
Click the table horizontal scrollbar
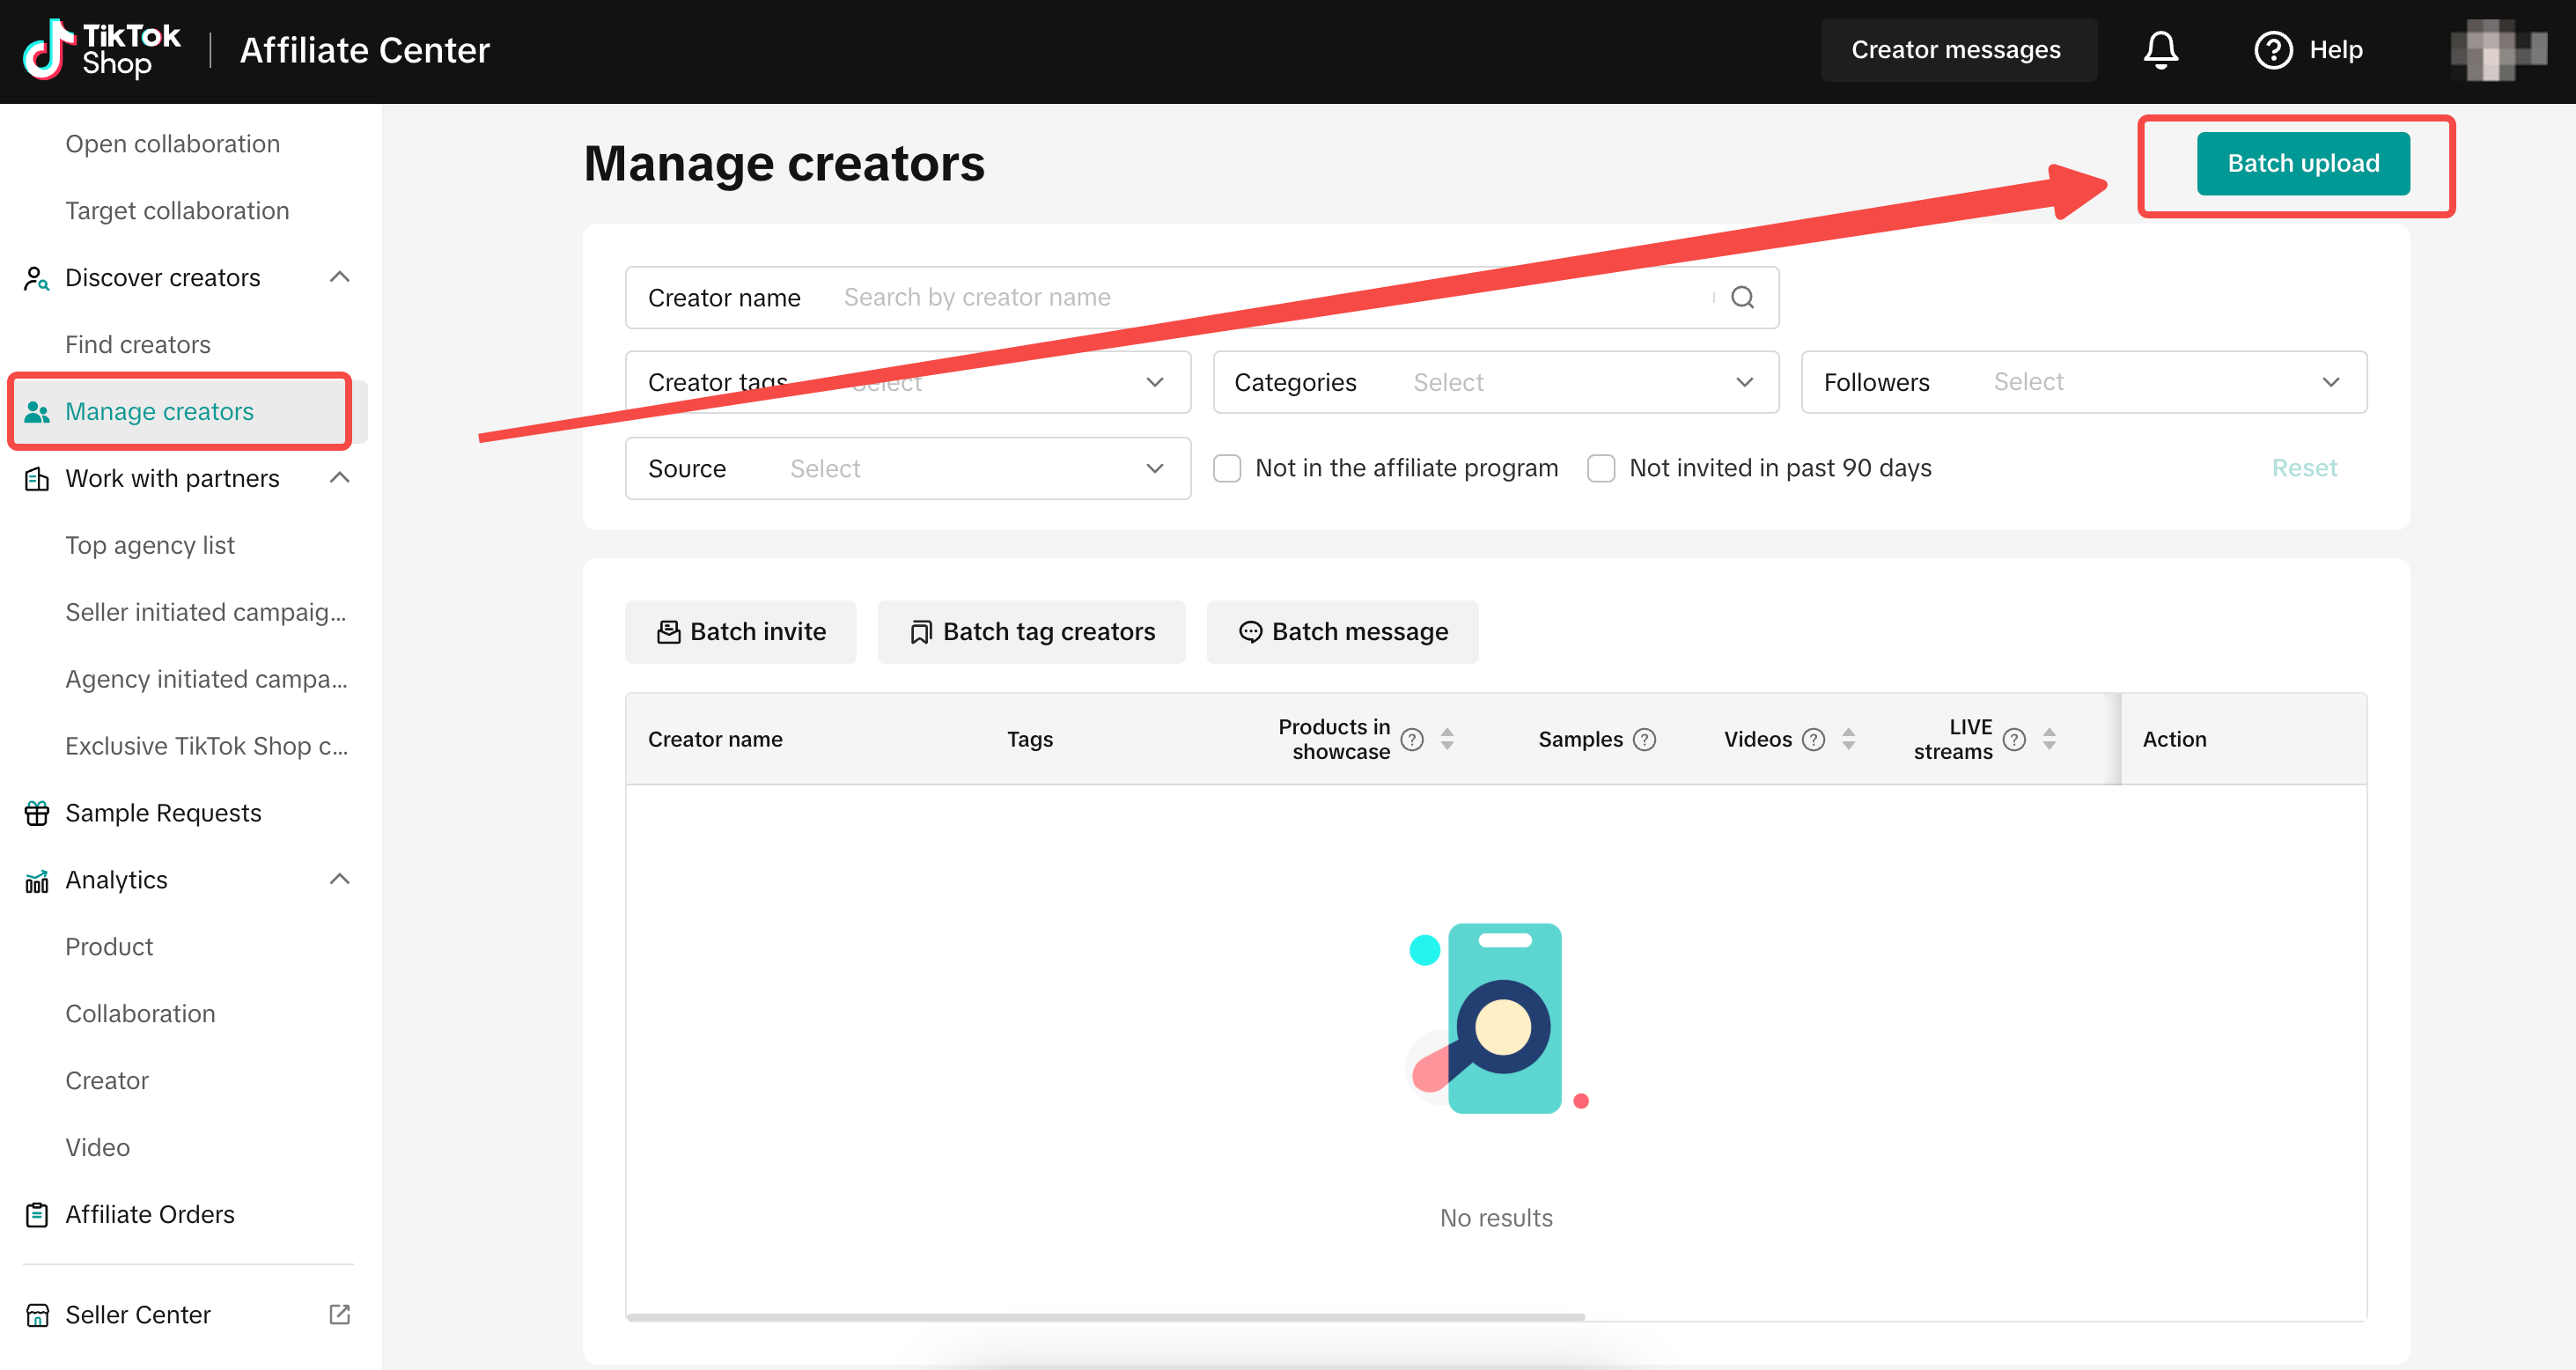pos(1105,1317)
